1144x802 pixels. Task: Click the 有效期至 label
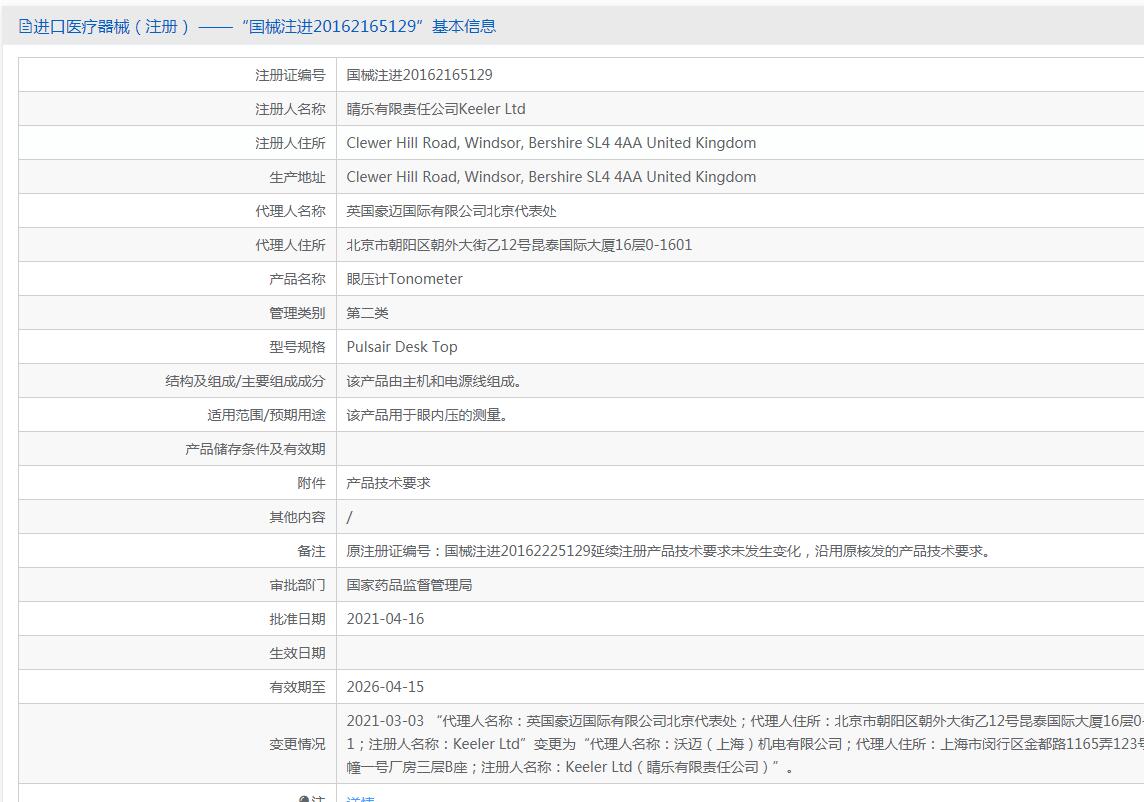tap(297, 687)
